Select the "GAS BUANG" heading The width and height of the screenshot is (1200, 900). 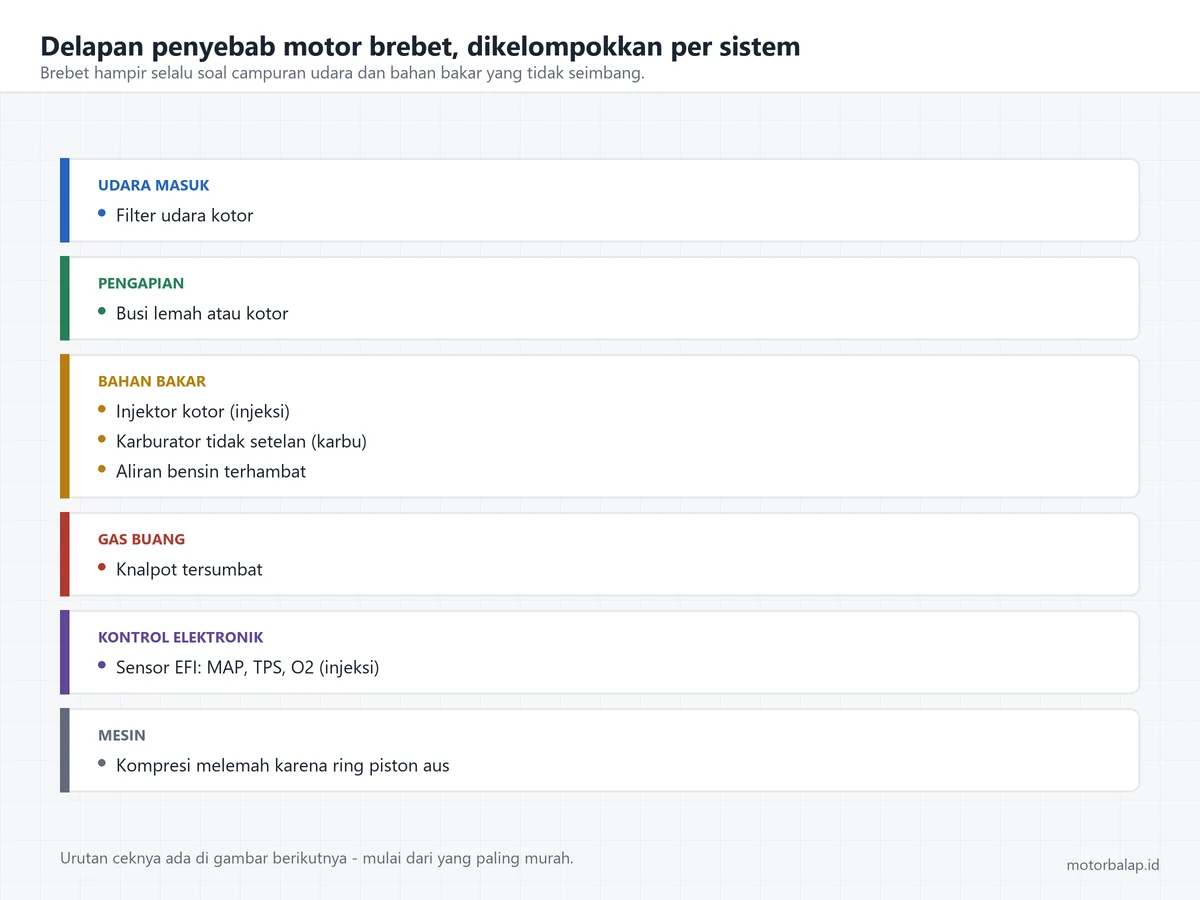coord(141,539)
